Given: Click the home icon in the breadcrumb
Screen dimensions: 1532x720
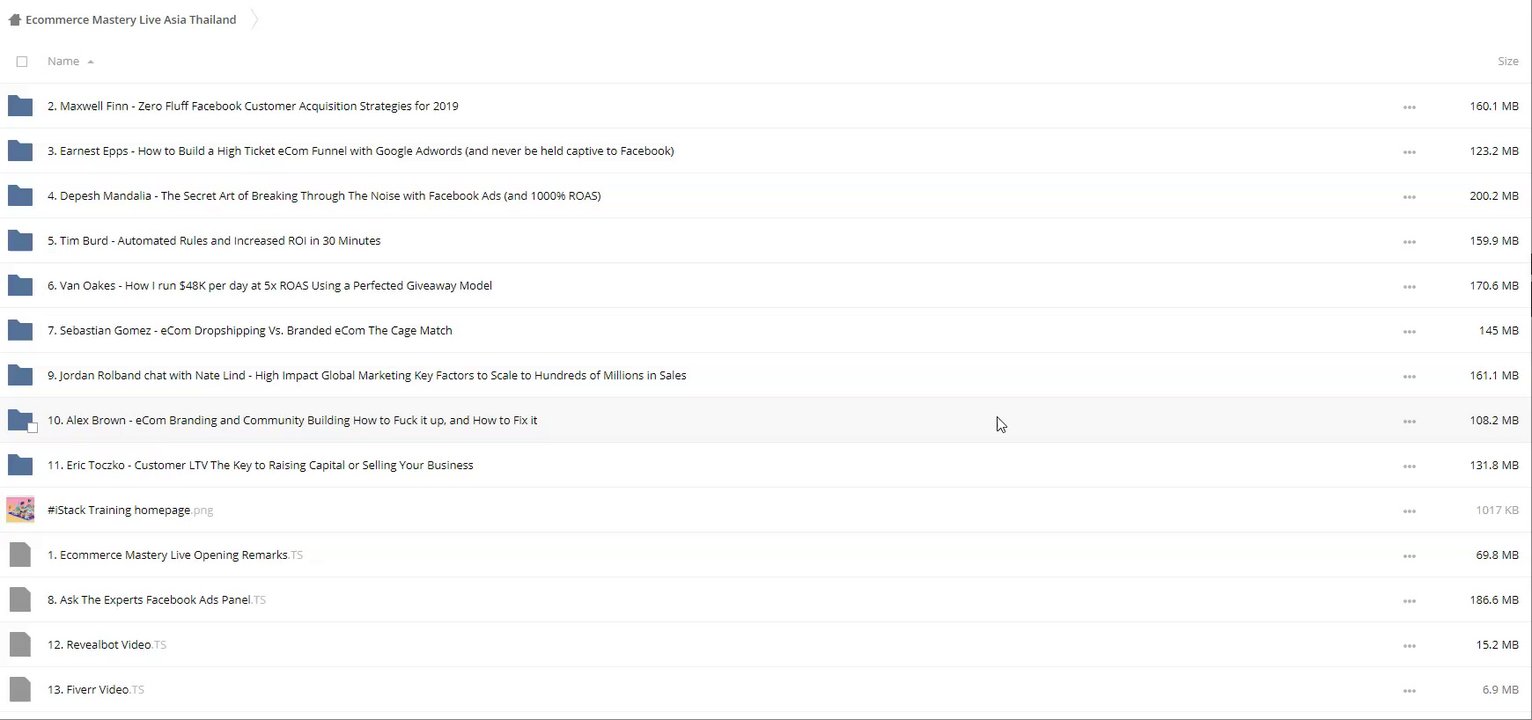Looking at the screenshot, I should pyautogui.click(x=14, y=20).
